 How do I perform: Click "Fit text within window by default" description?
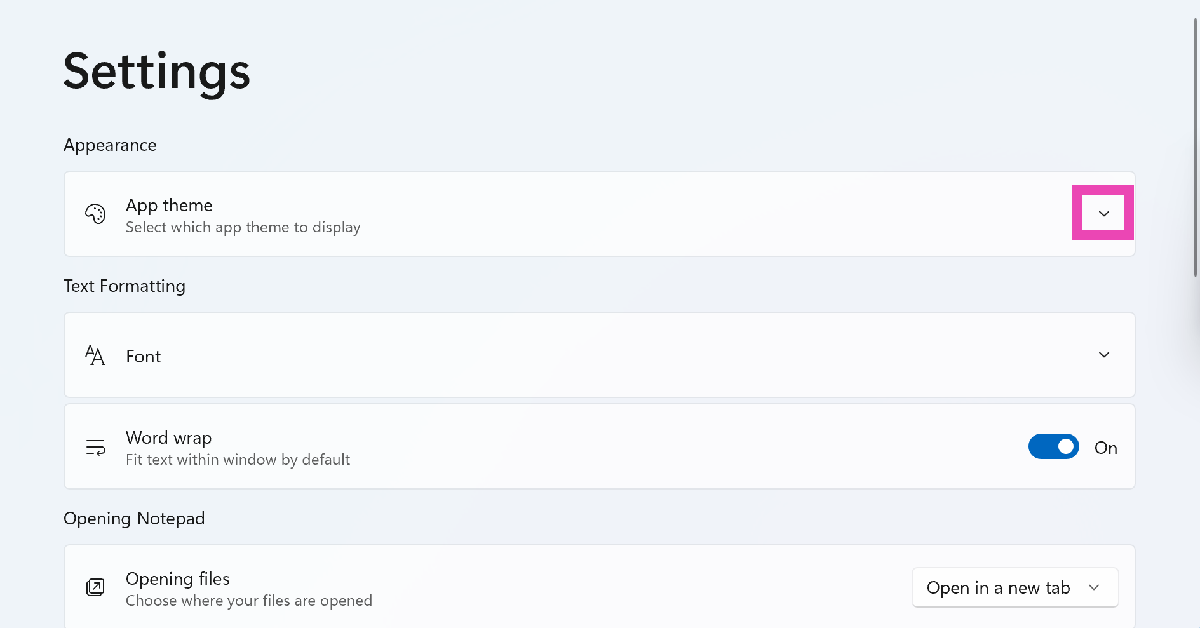[x=238, y=460]
